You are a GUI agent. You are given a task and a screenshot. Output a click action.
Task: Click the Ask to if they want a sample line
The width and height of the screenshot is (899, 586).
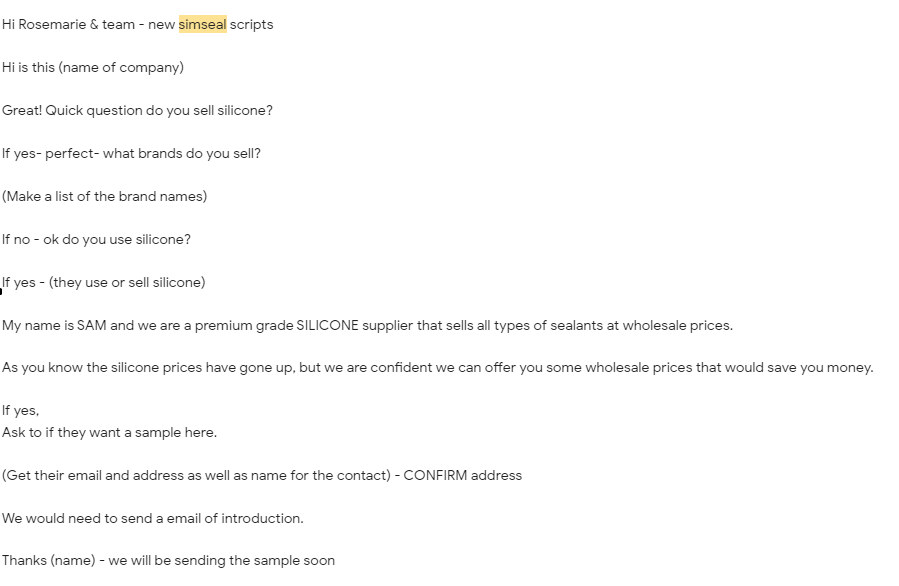click(110, 432)
